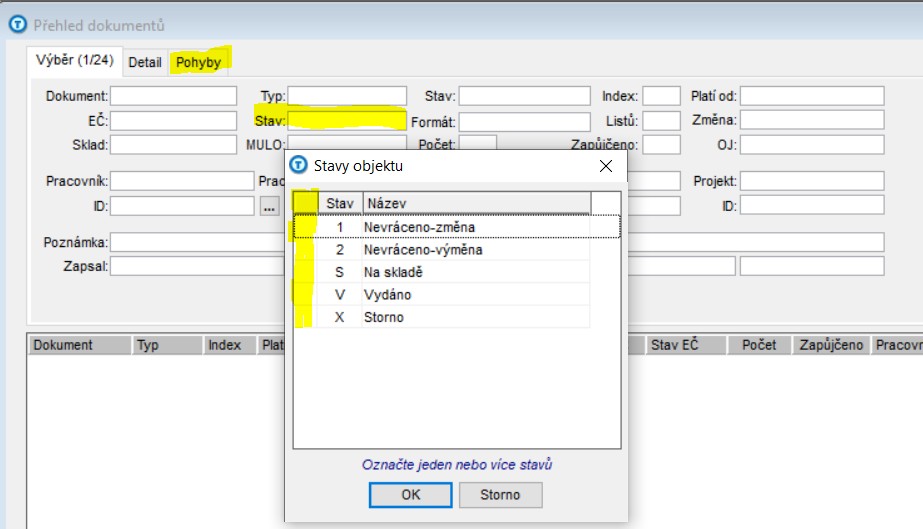Image resolution: width=923 pixels, height=529 pixels.
Task: Select the Na skladě row
Action: click(441, 272)
